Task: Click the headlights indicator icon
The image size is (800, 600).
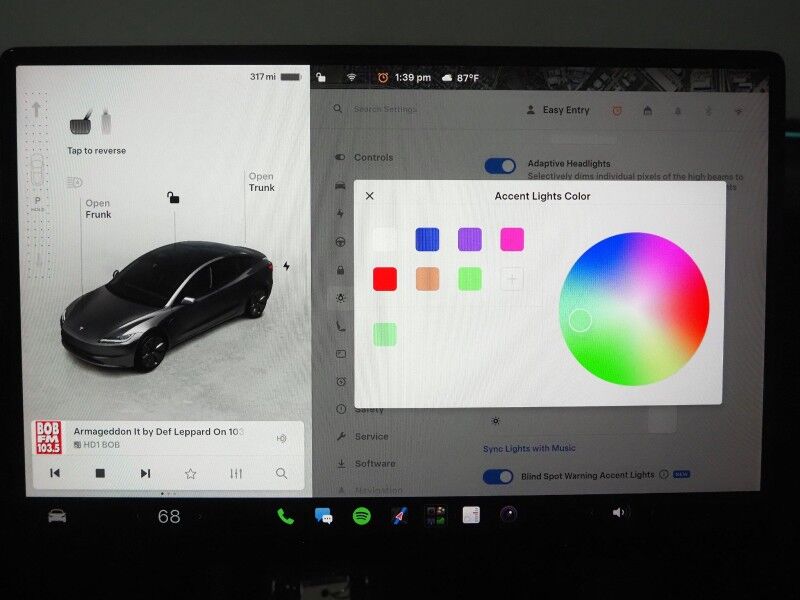Action: [x=74, y=182]
